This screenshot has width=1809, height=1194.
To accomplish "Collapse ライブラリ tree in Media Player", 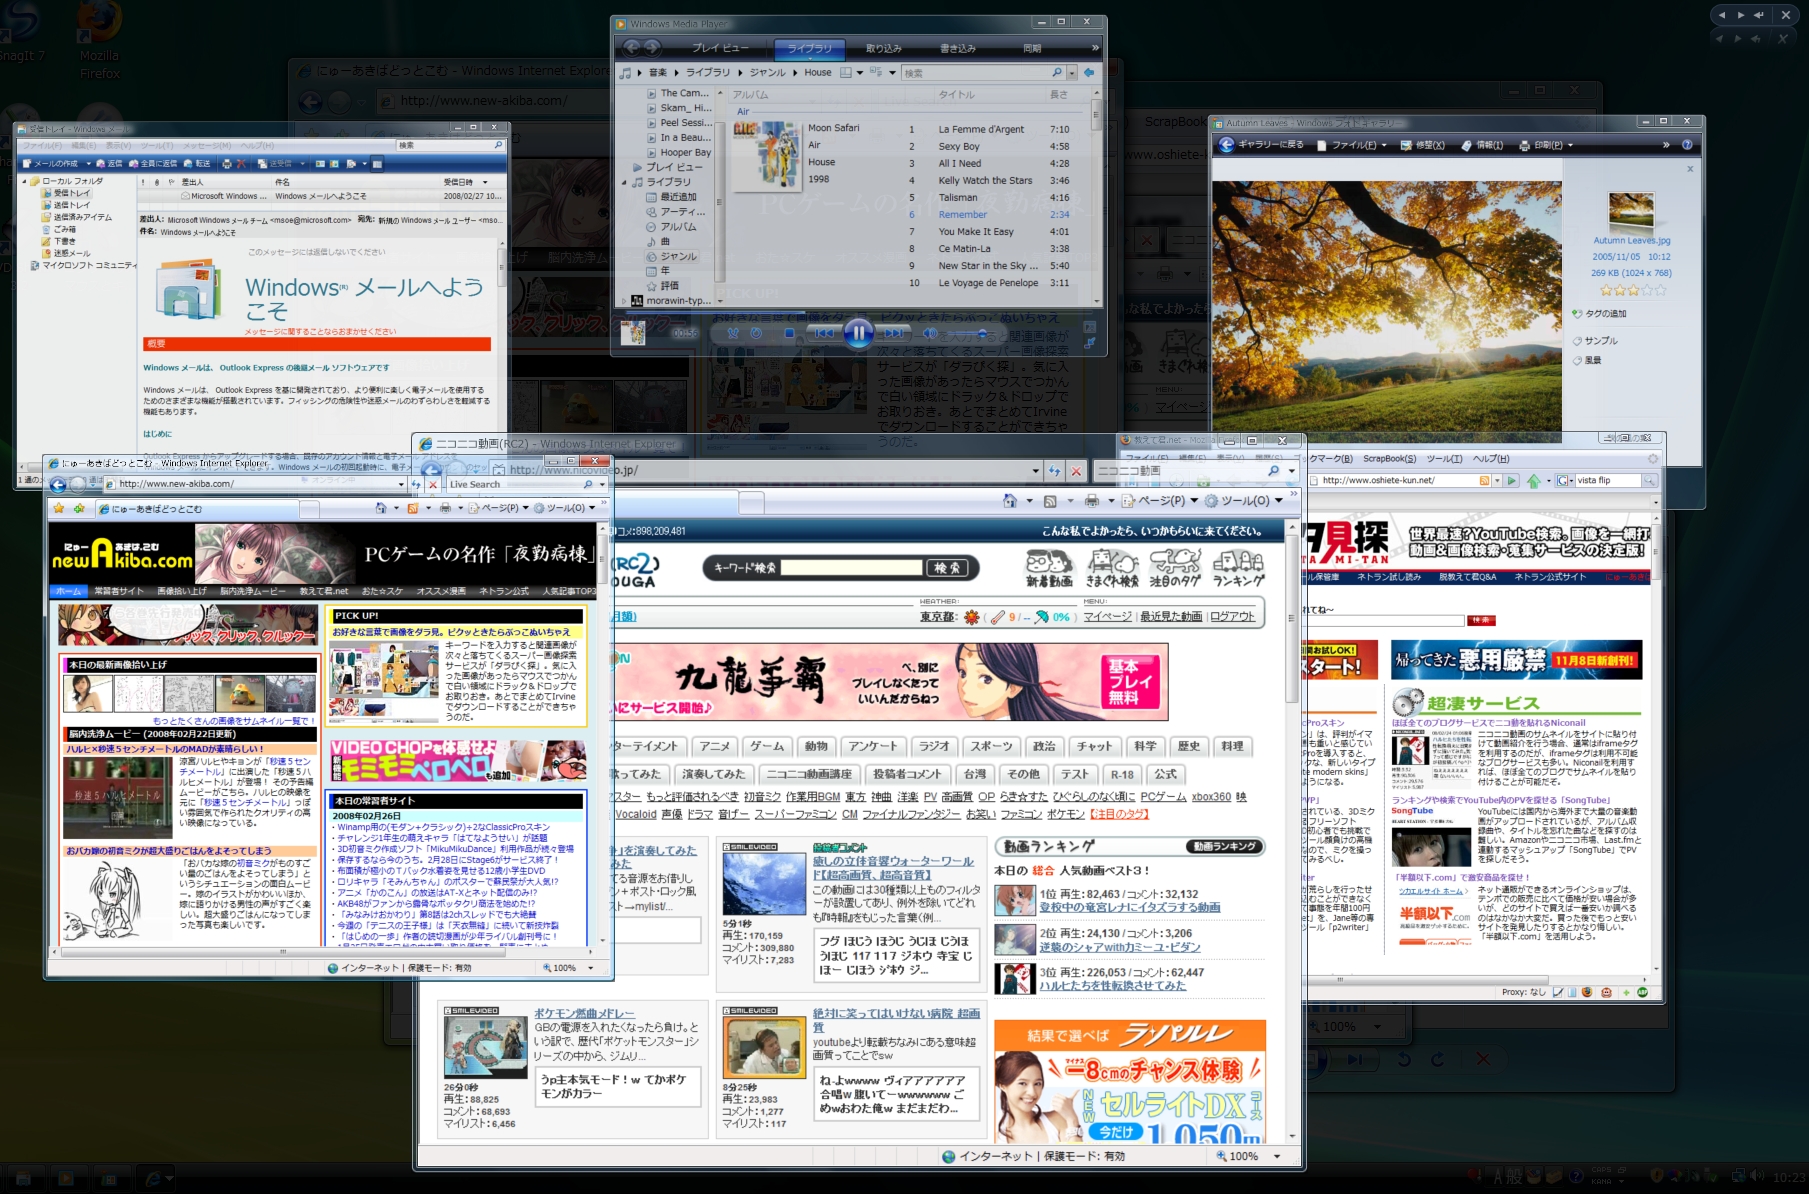I will click(x=625, y=182).
